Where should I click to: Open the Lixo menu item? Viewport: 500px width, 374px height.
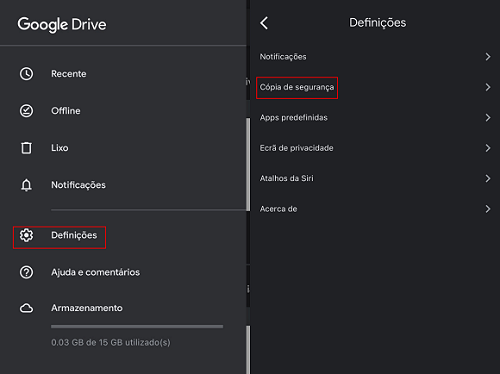[123, 148]
